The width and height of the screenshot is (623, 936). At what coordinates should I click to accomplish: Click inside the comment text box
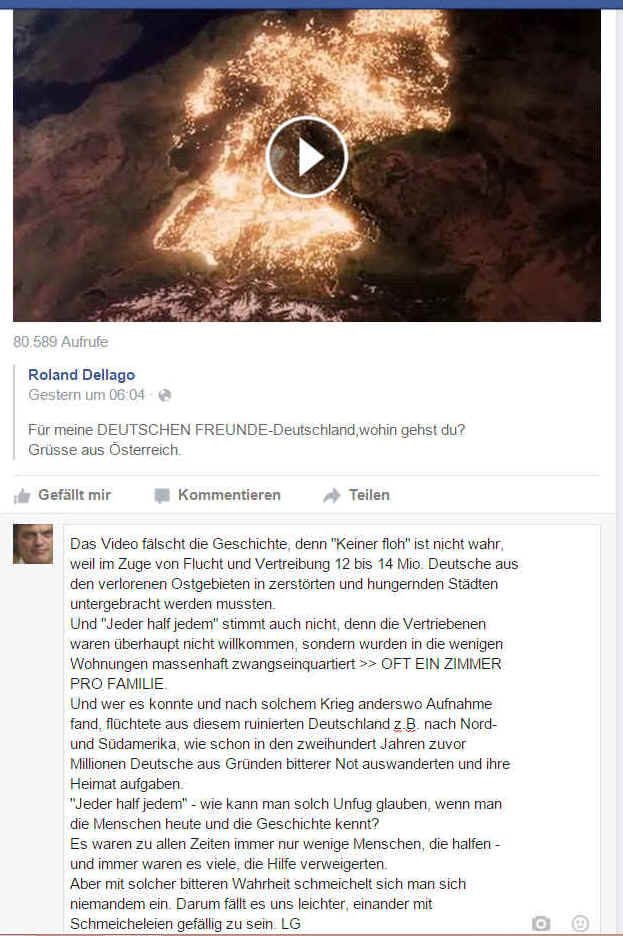click(332, 728)
